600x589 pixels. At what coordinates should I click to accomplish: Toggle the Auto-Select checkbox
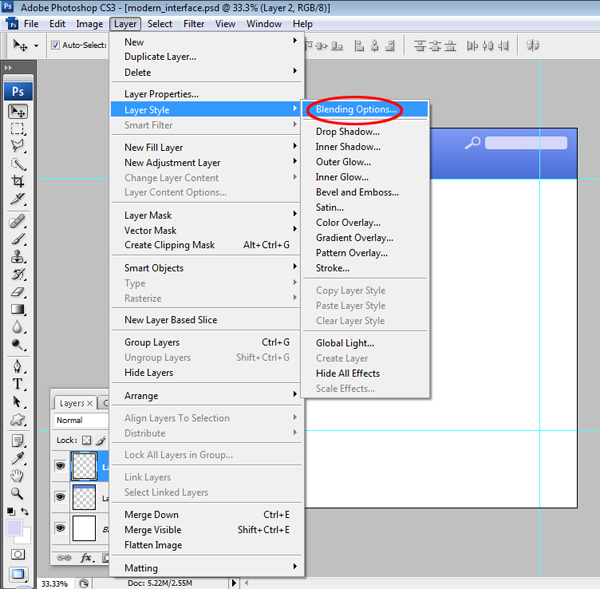[55, 45]
